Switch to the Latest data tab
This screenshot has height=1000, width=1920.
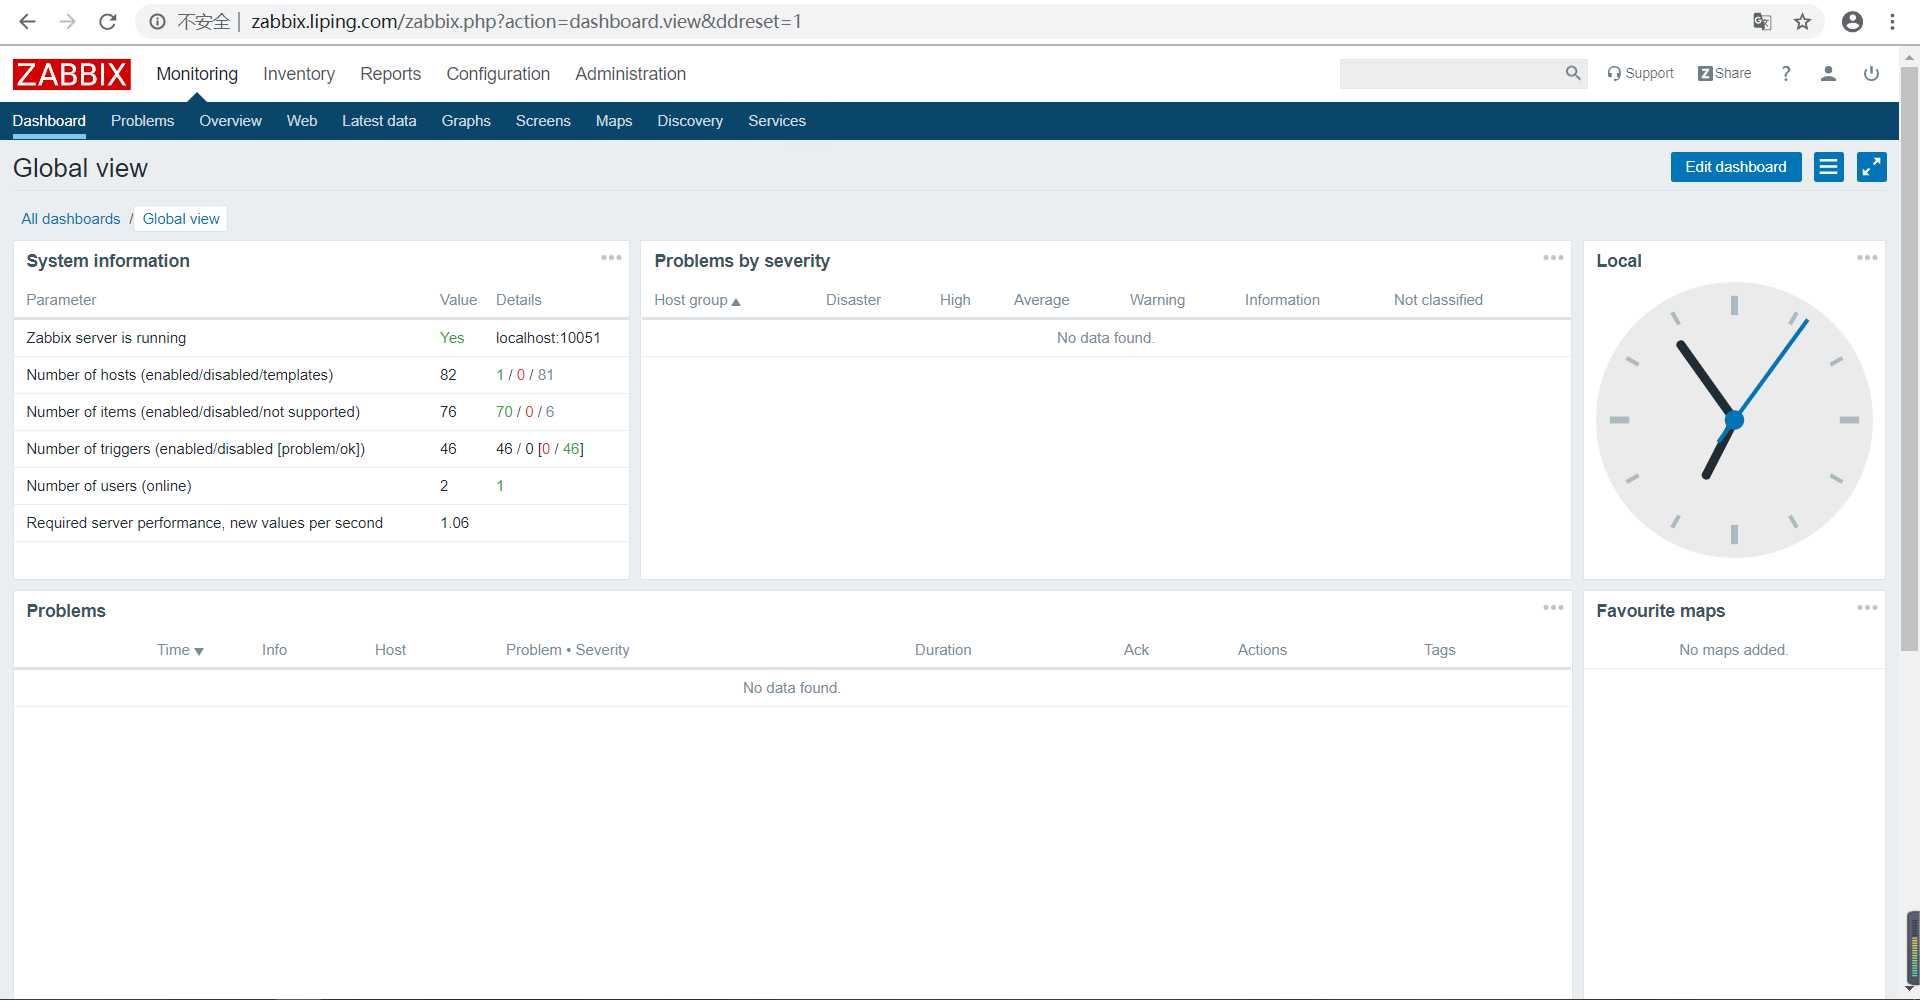pyautogui.click(x=379, y=121)
